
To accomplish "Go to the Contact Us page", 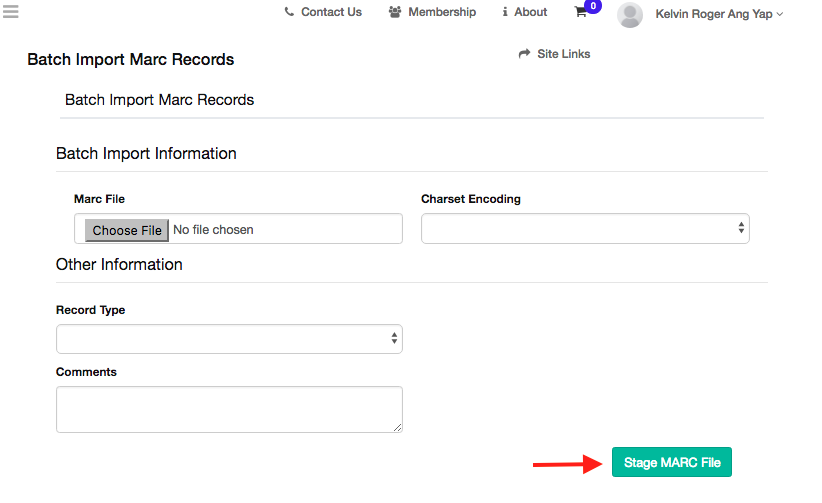I will tap(331, 12).
